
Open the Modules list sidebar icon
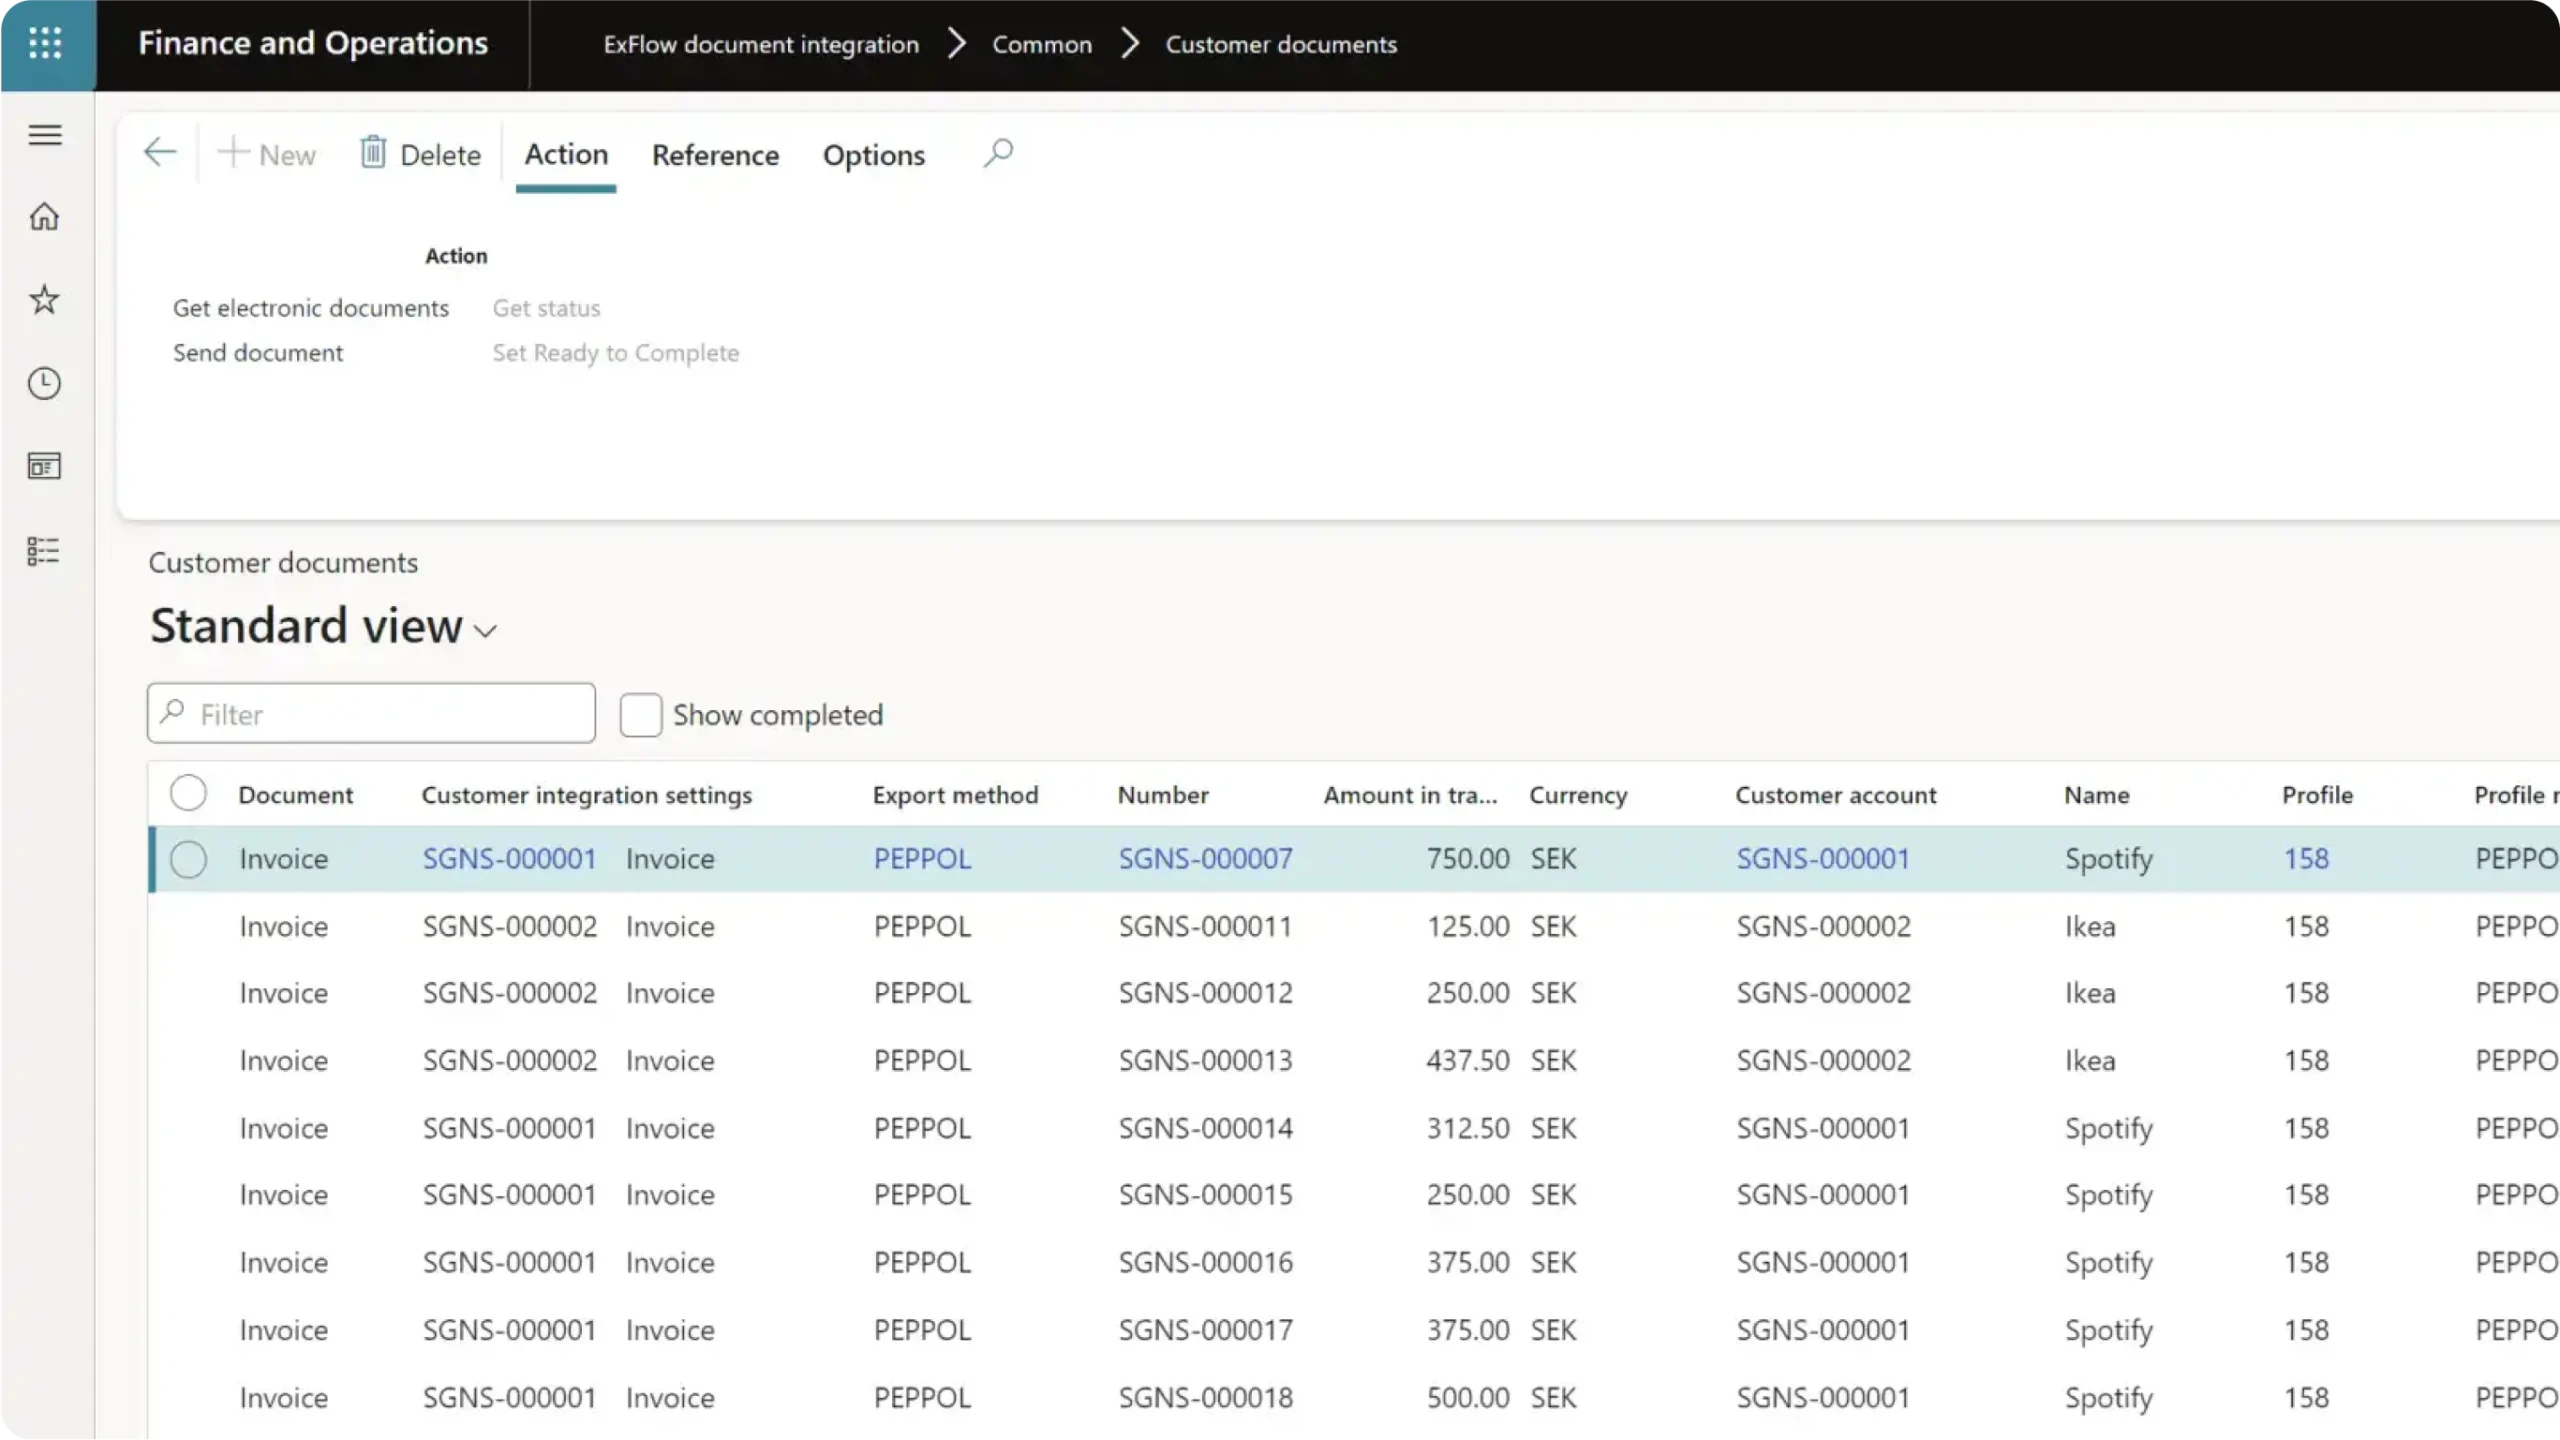[x=45, y=550]
